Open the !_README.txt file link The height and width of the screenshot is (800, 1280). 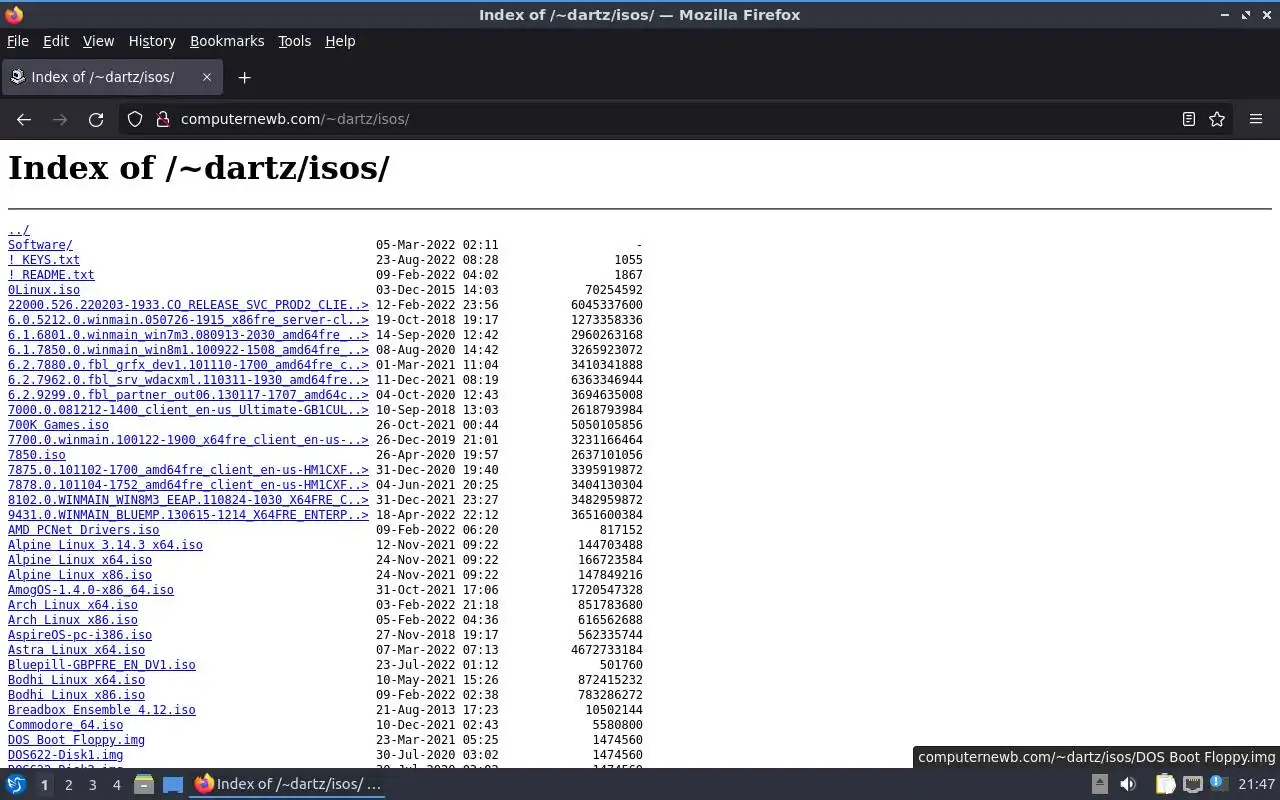pyautogui.click(x=51, y=275)
